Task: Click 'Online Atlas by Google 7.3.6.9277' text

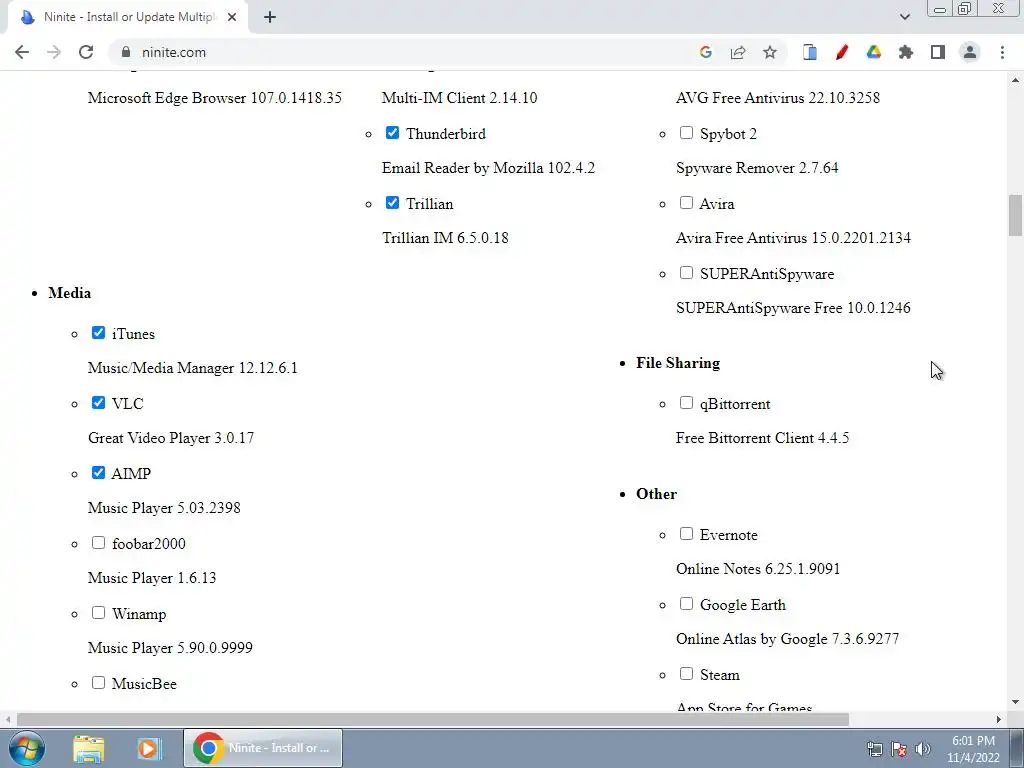Action: click(788, 639)
